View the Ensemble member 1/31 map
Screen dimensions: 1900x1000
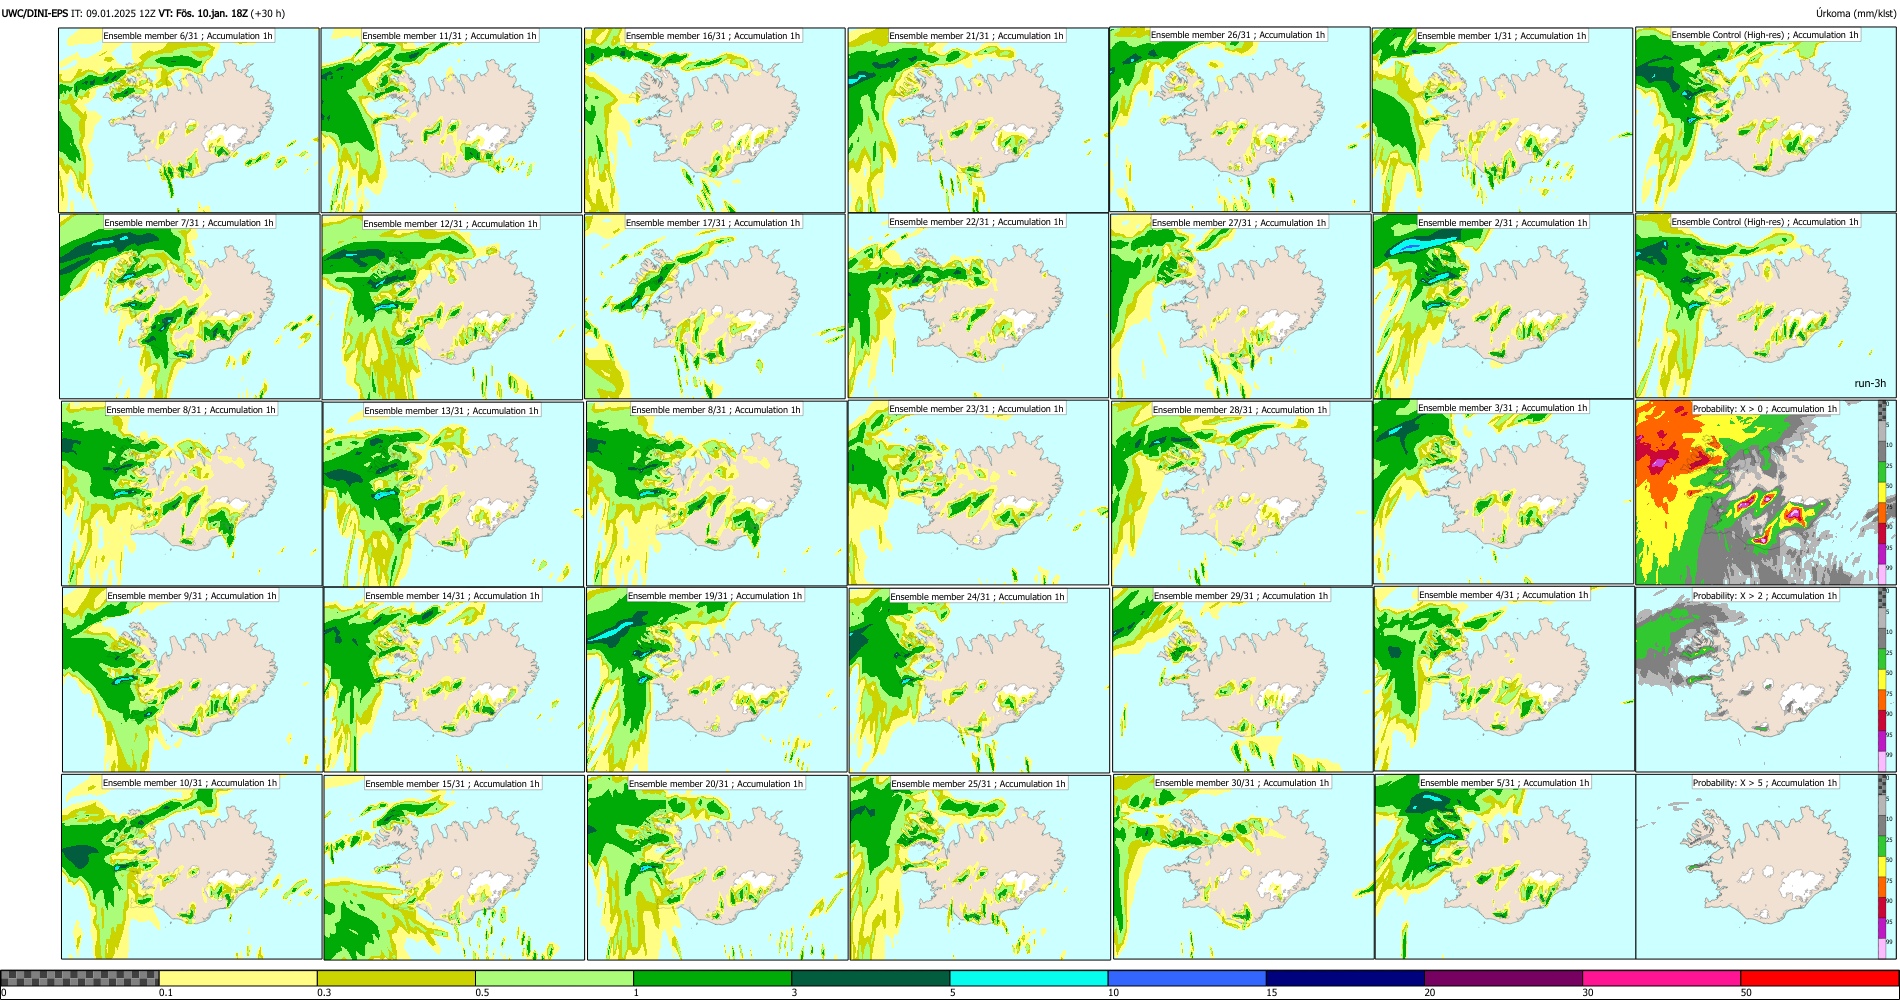(1503, 120)
